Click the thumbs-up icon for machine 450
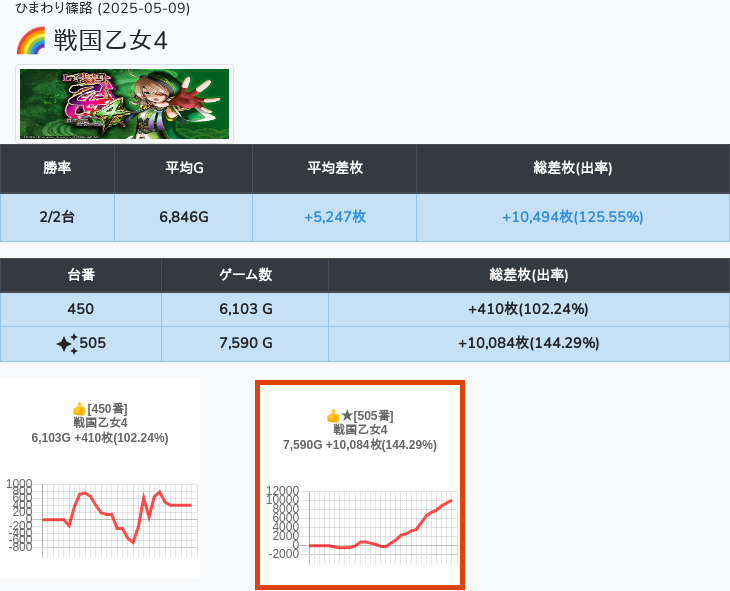 tap(79, 409)
